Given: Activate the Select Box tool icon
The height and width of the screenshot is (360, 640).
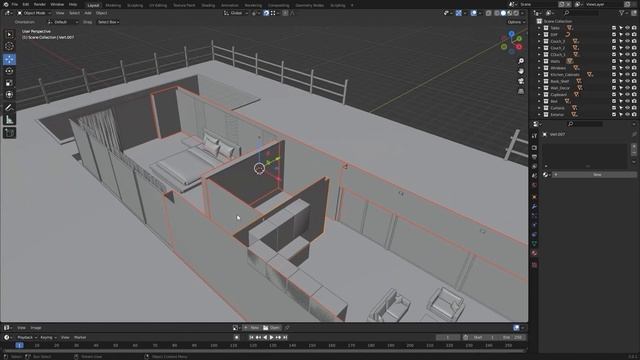Looking at the screenshot, I should click(x=9, y=34).
